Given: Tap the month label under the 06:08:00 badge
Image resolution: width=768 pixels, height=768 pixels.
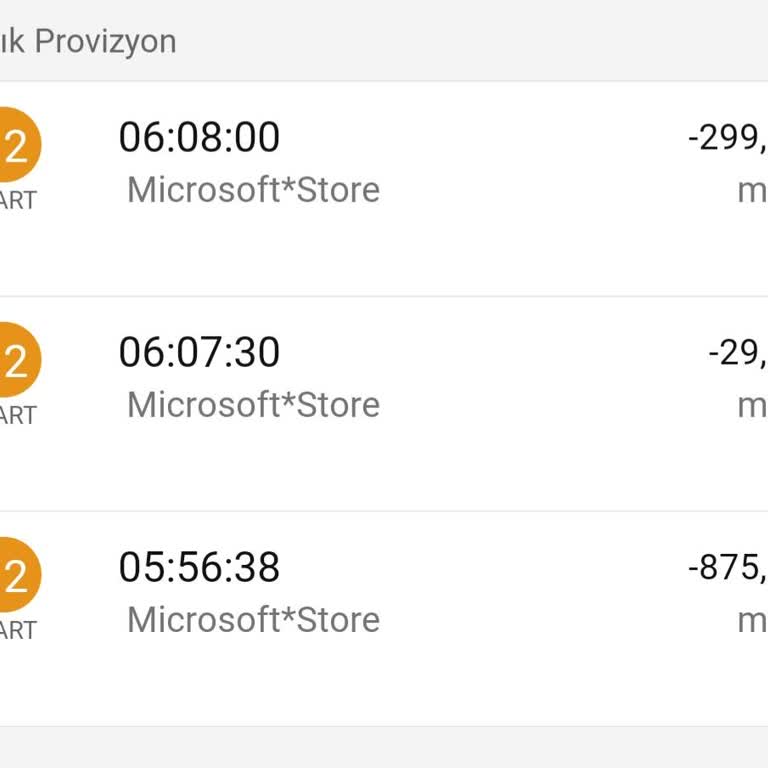Looking at the screenshot, I should [17, 200].
